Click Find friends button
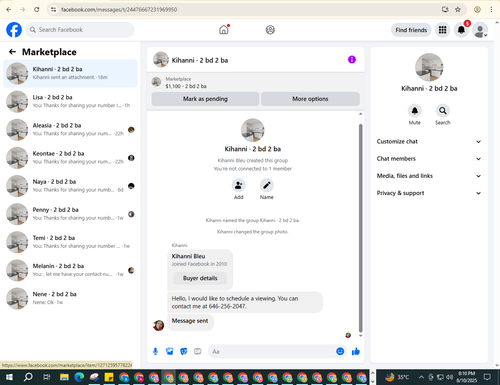Viewport: 500px width, 385px height. point(411,30)
